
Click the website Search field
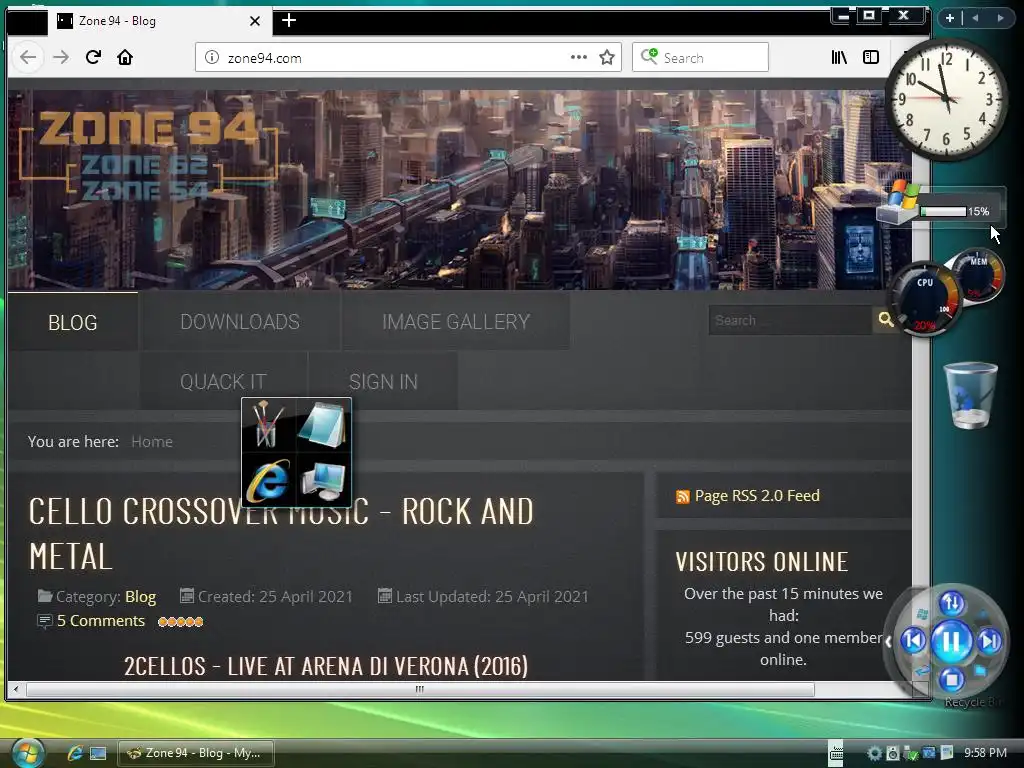pyautogui.click(x=790, y=320)
